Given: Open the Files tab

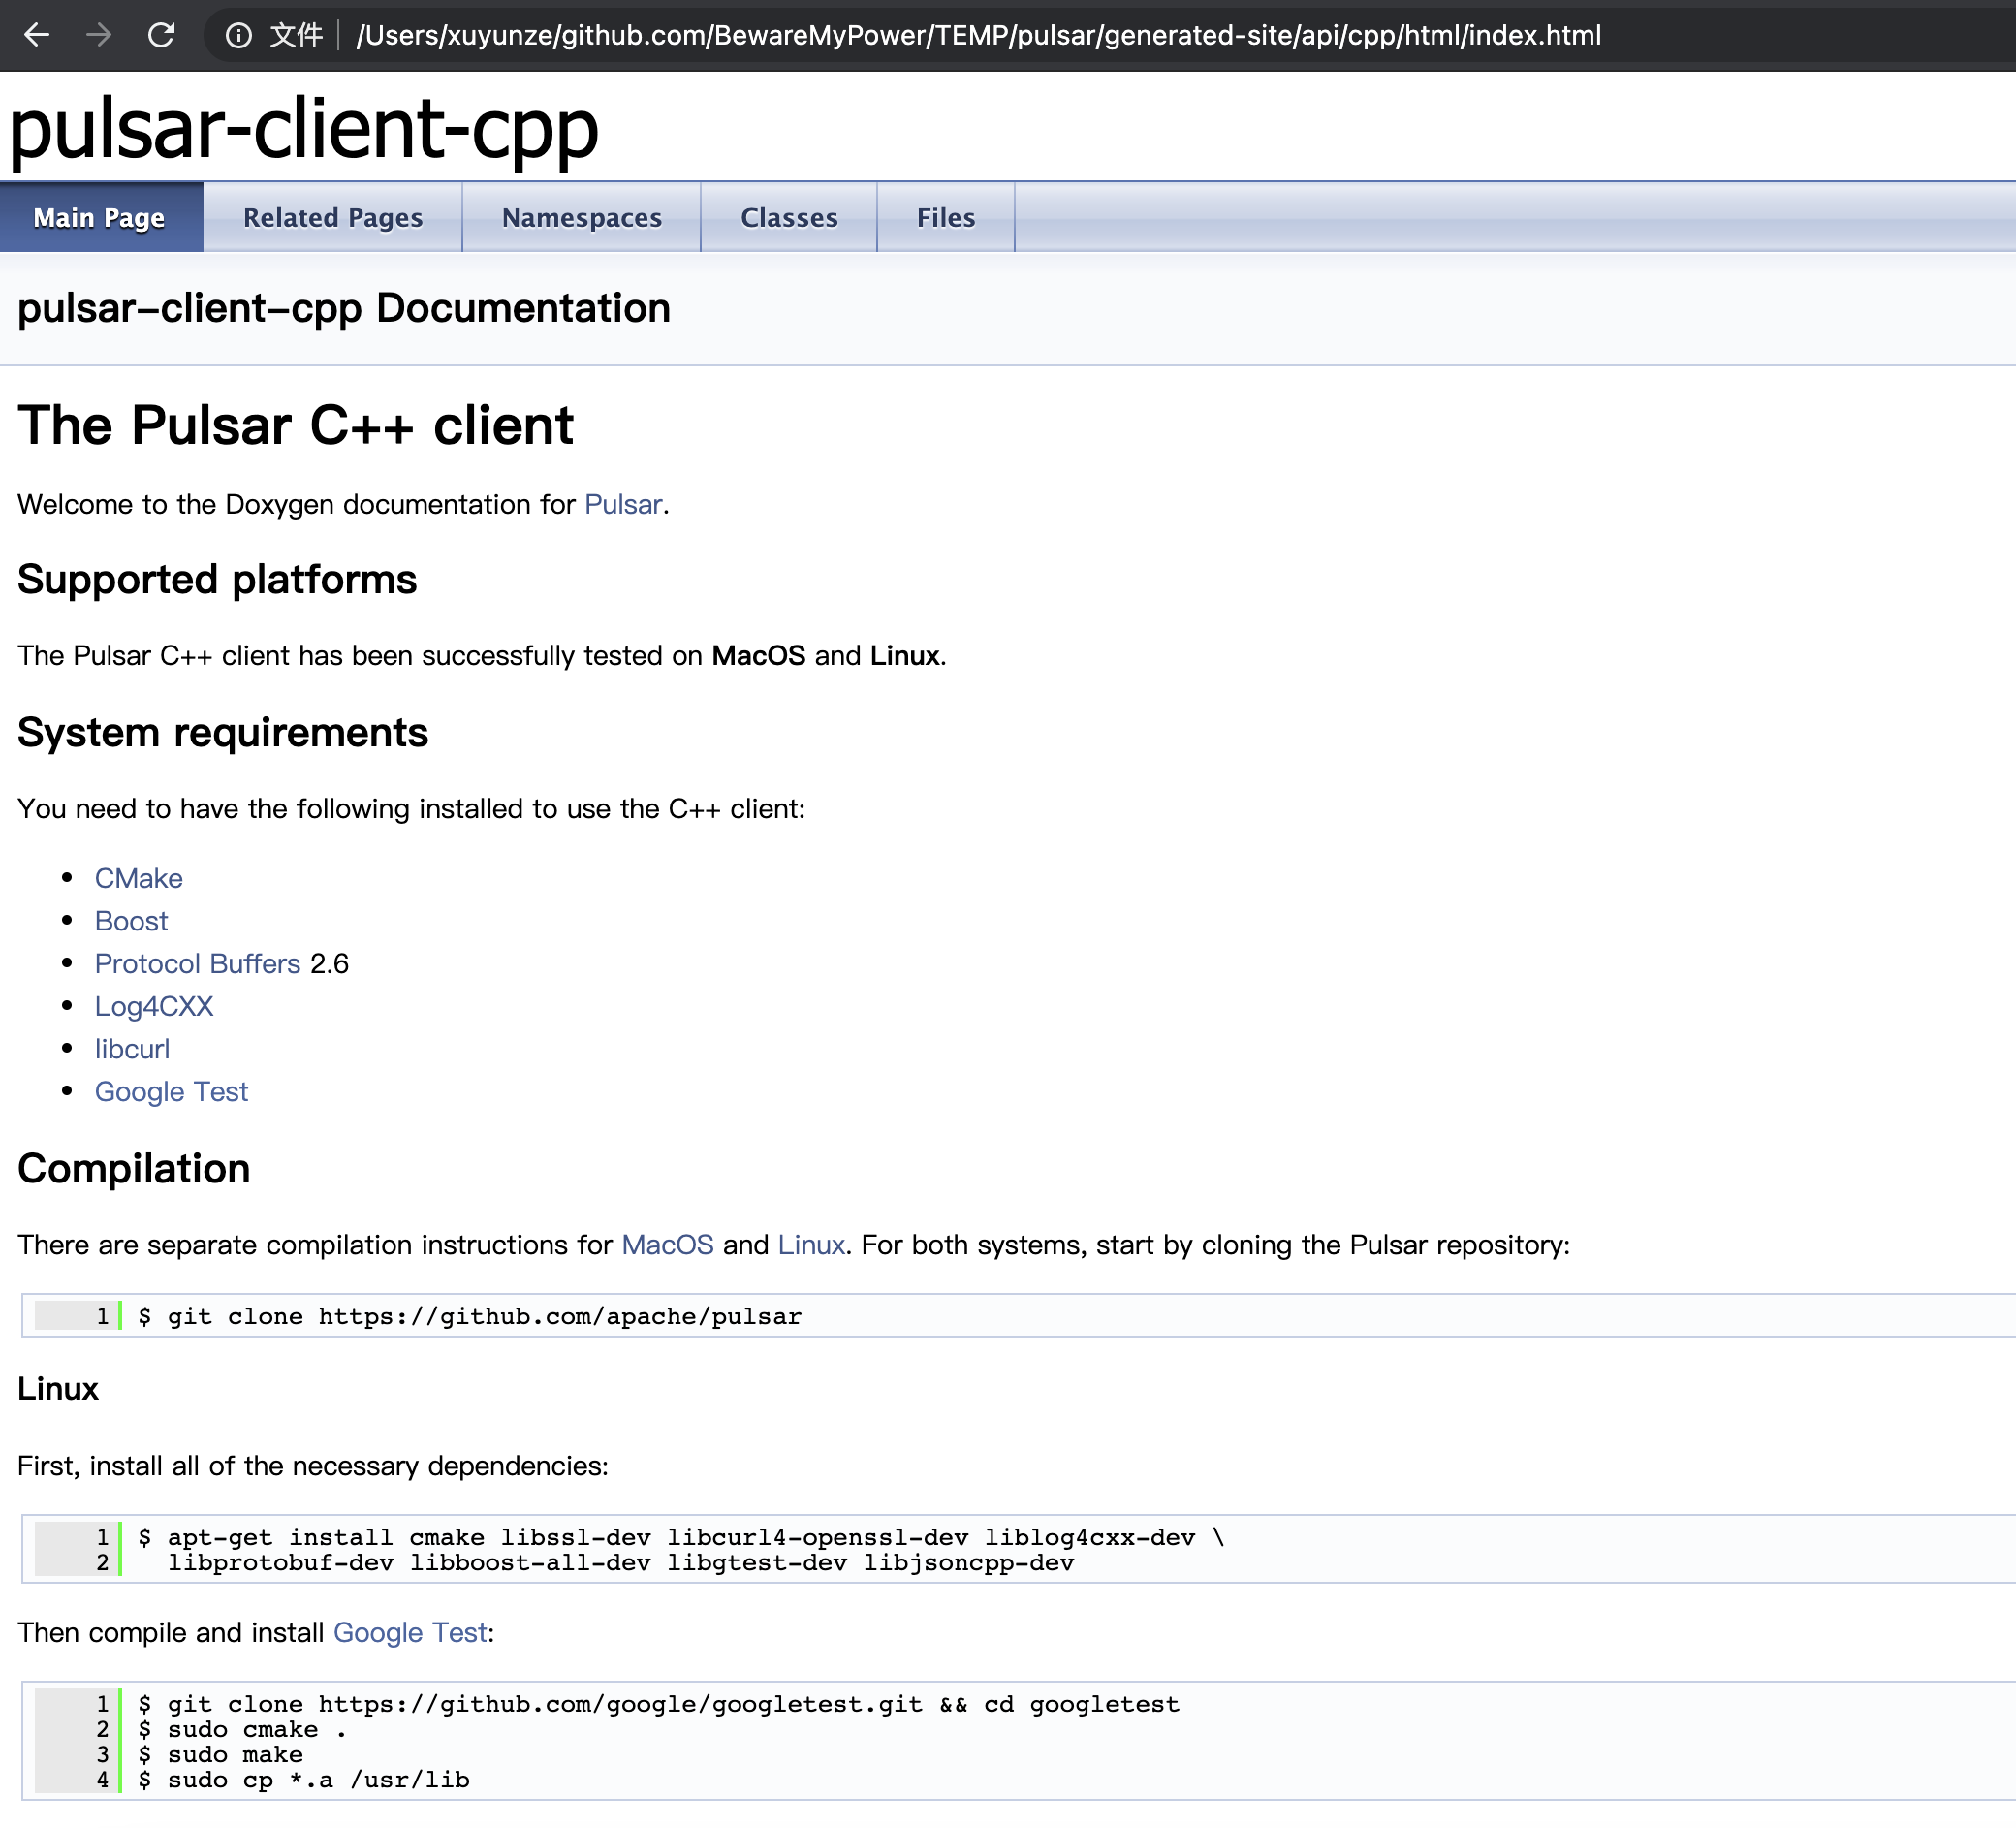Looking at the screenshot, I should (945, 217).
